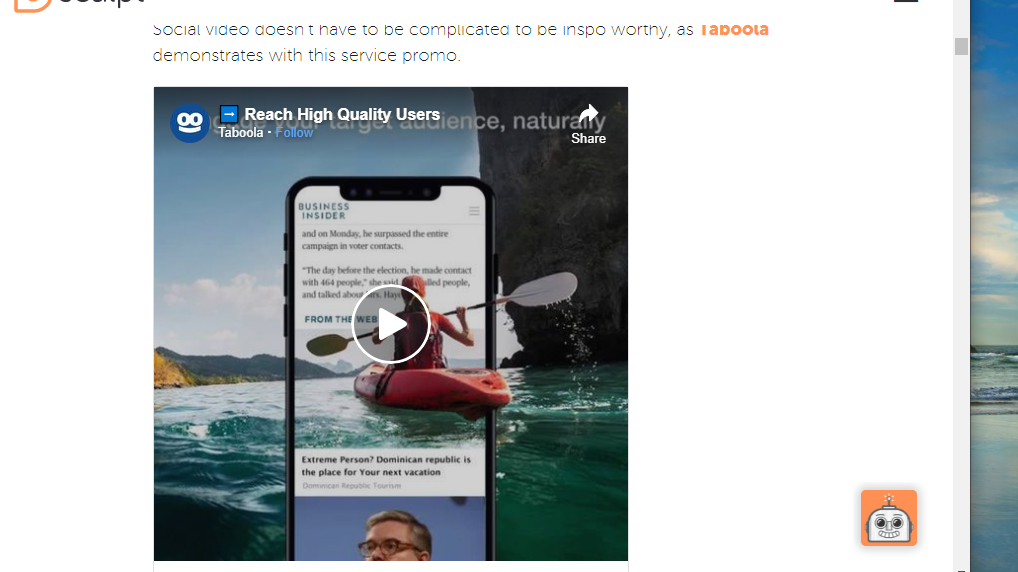The width and height of the screenshot is (1018, 572).
Task: Play the Taboola promo video
Action: pyautogui.click(x=390, y=324)
